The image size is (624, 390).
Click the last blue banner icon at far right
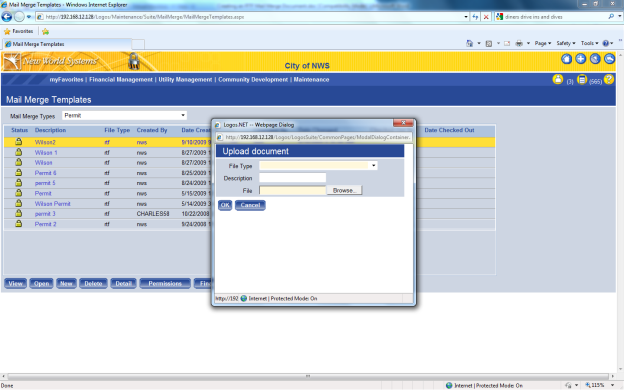click(x=609, y=59)
